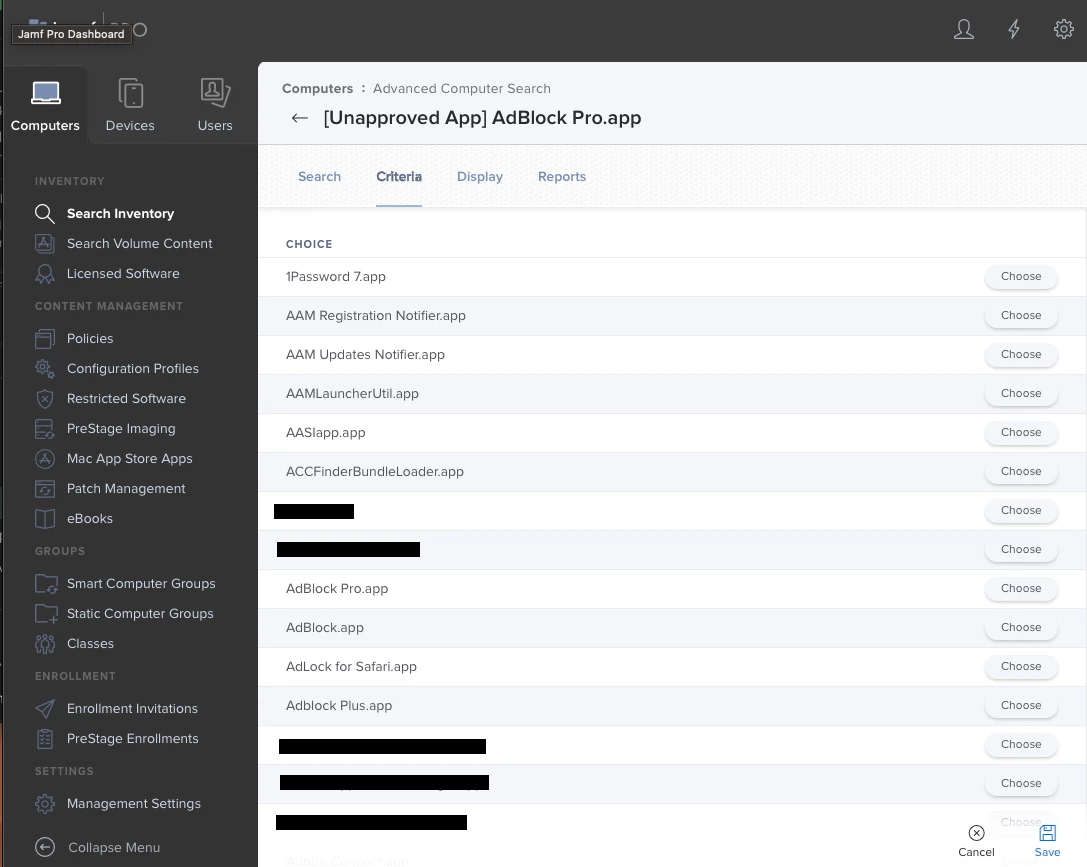The height and width of the screenshot is (867, 1087).
Task: Open Management Settings label
Action: click(134, 803)
